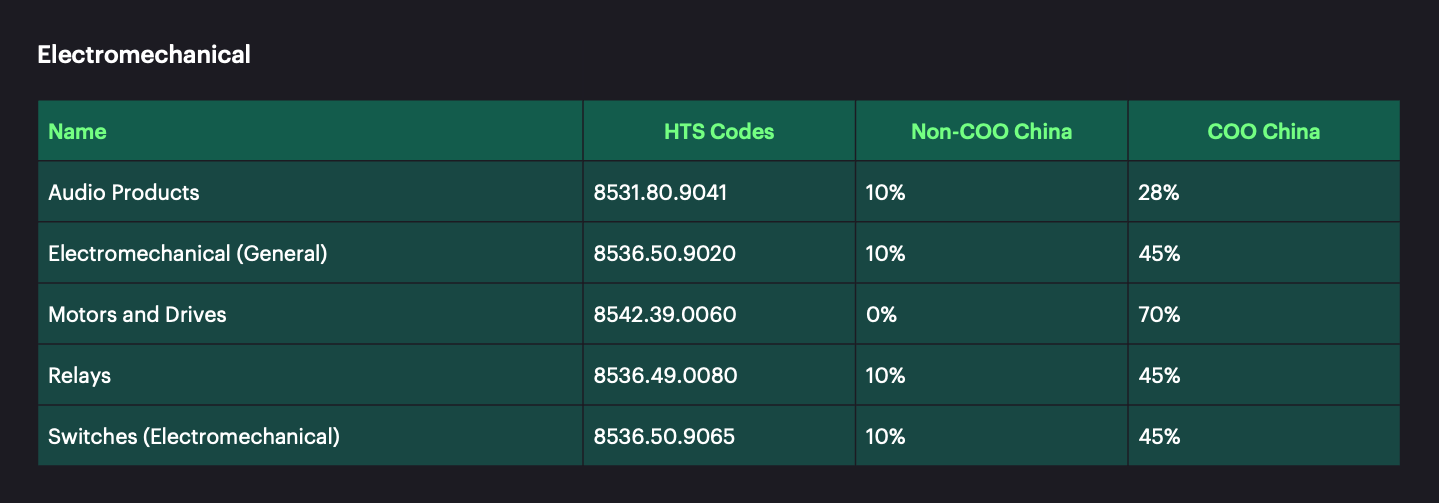1439x503 pixels.
Task: Click the Electromechanical section heading
Action: click(x=144, y=54)
